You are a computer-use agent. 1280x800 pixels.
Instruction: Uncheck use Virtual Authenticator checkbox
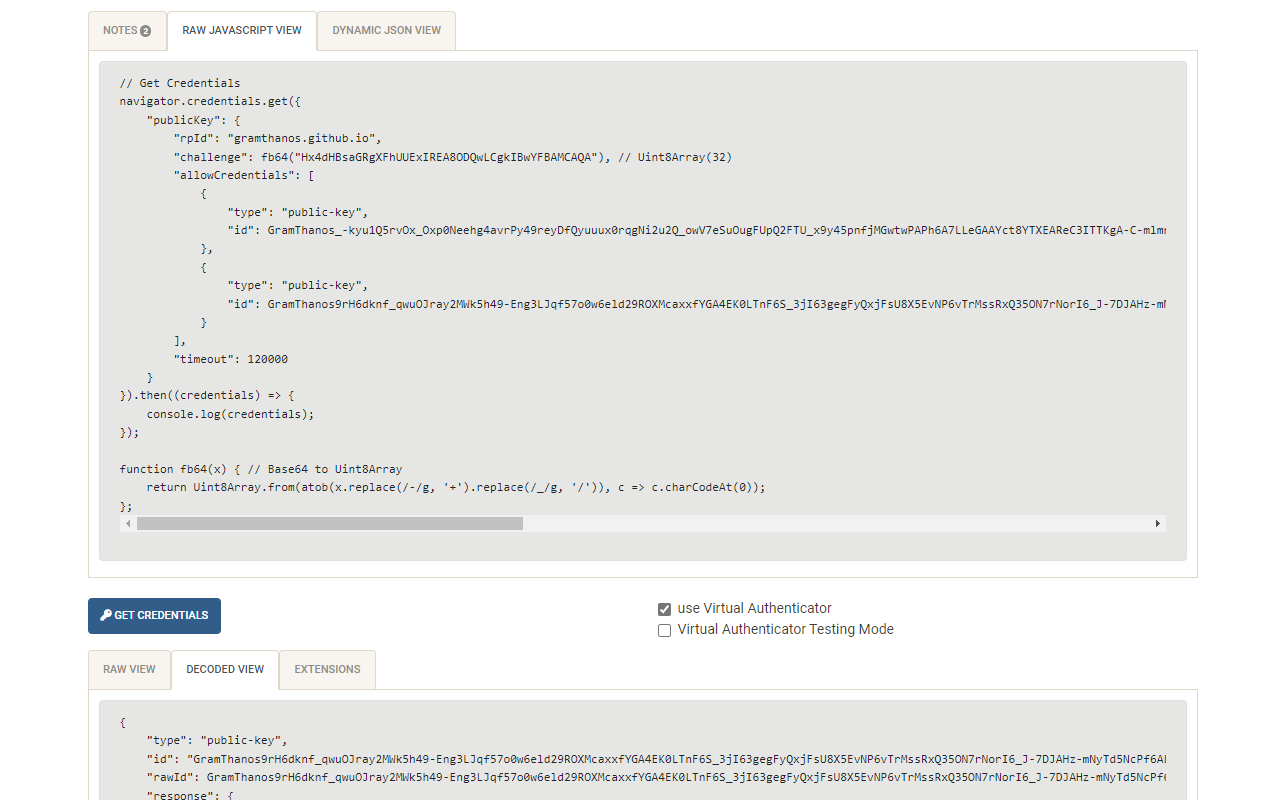click(664, 609)
